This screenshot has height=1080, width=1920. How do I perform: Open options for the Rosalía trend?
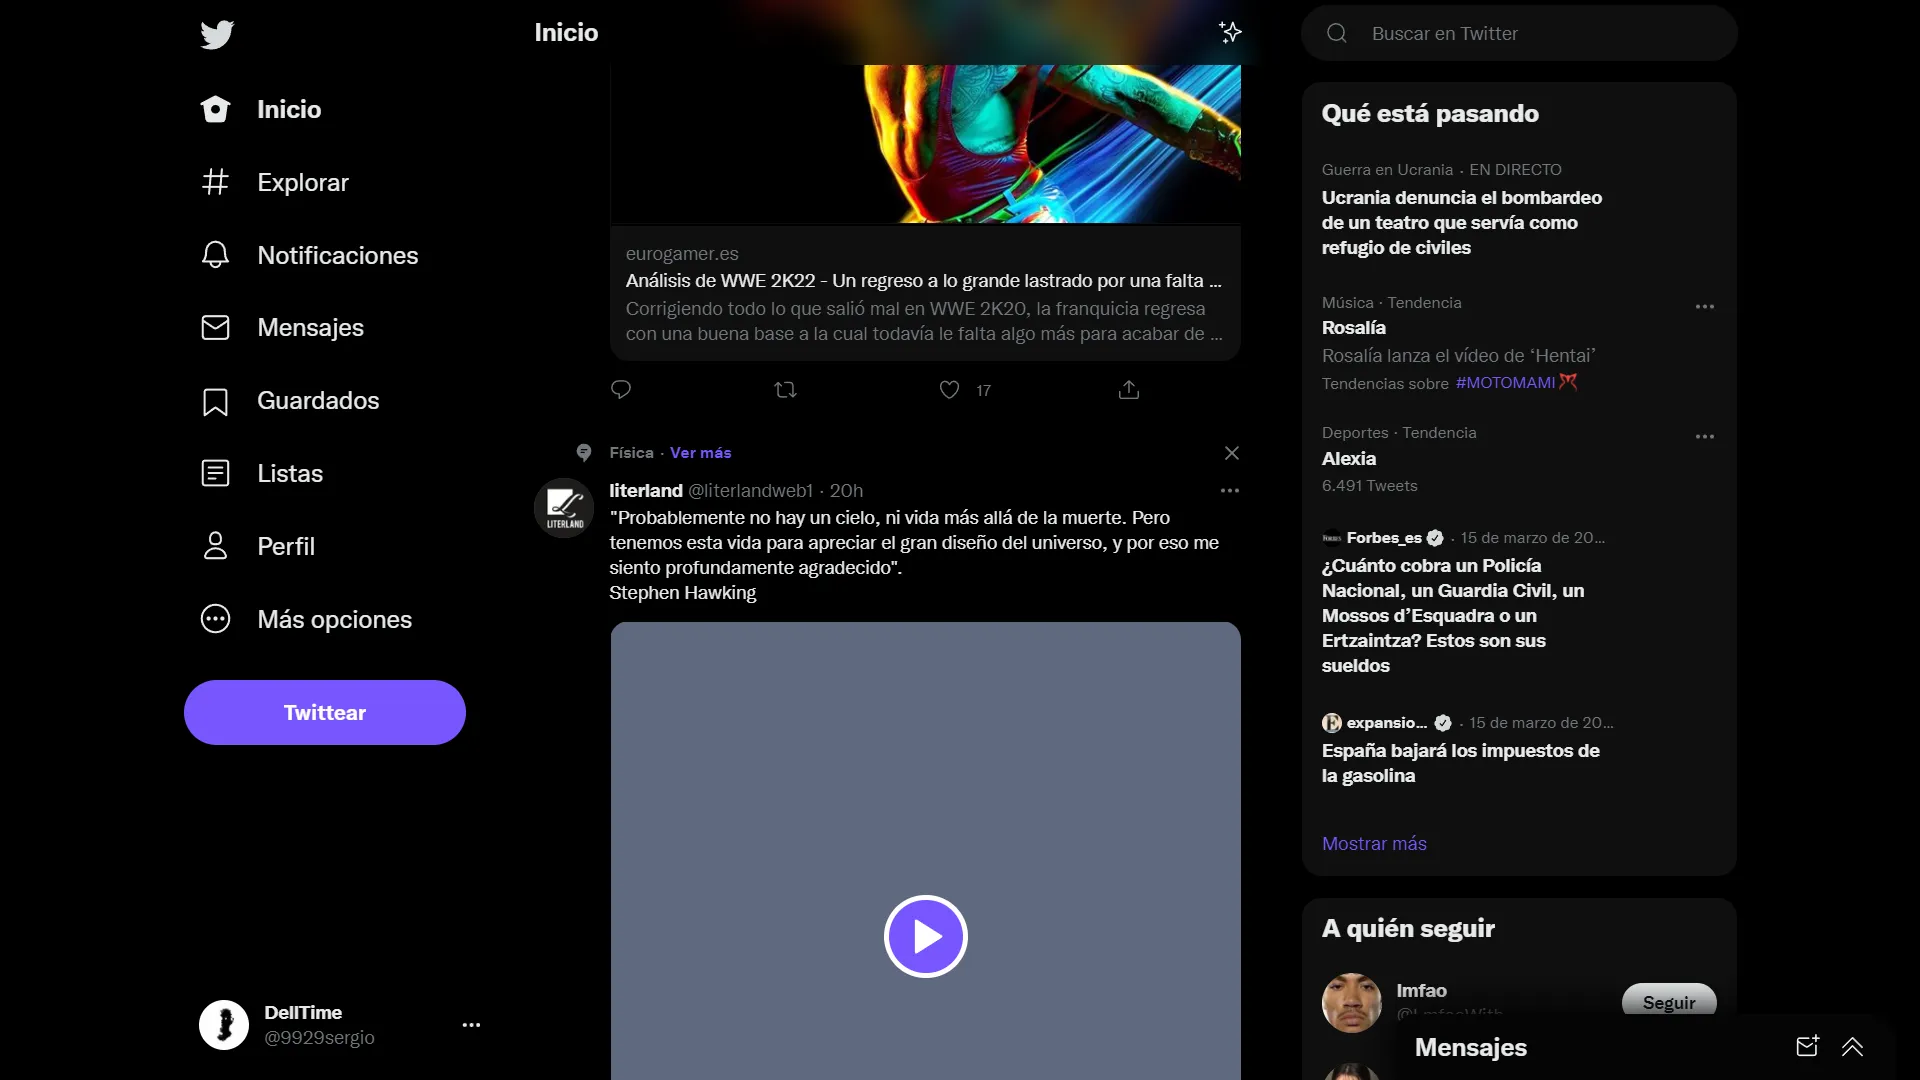tap(1704, 306)
